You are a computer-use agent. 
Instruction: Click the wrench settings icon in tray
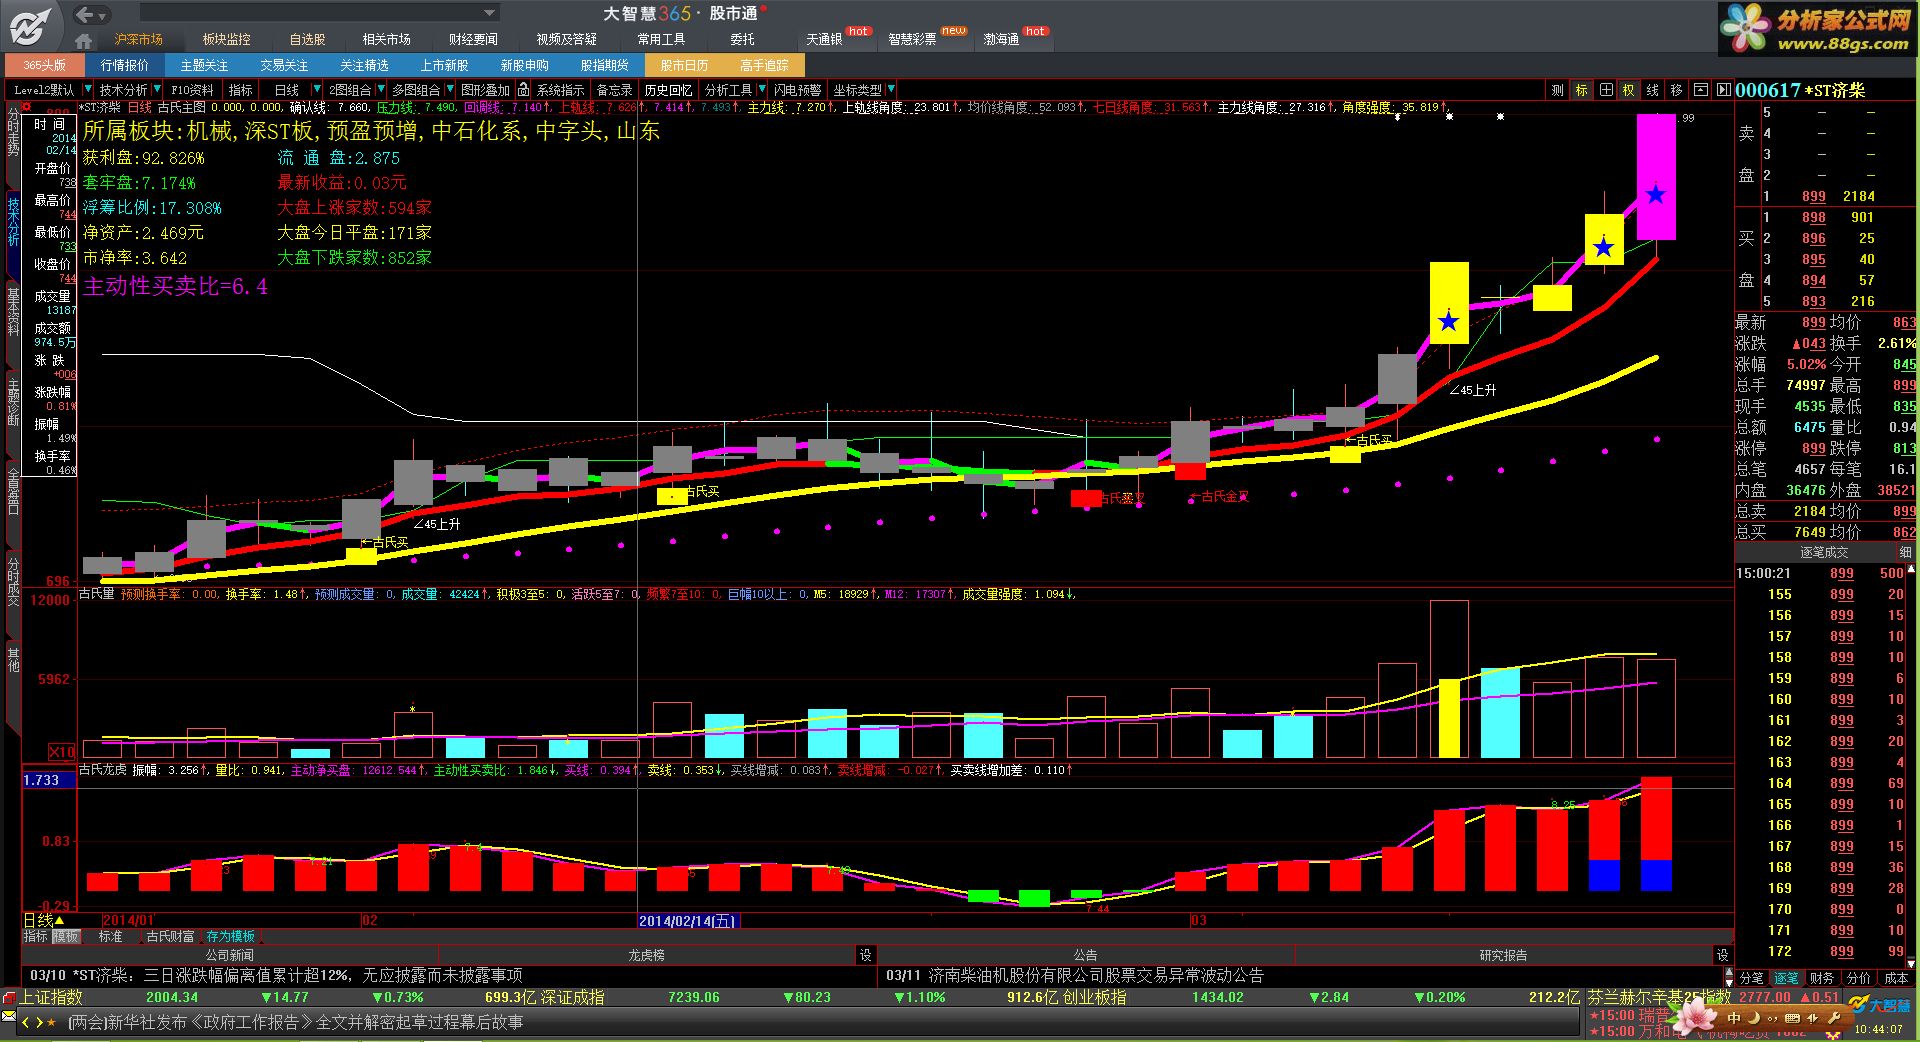(x=1834, y=1018)
